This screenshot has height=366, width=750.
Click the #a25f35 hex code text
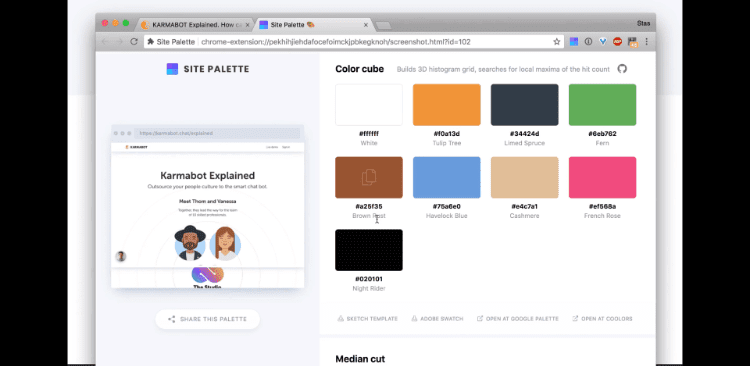[x=369, y=207]
